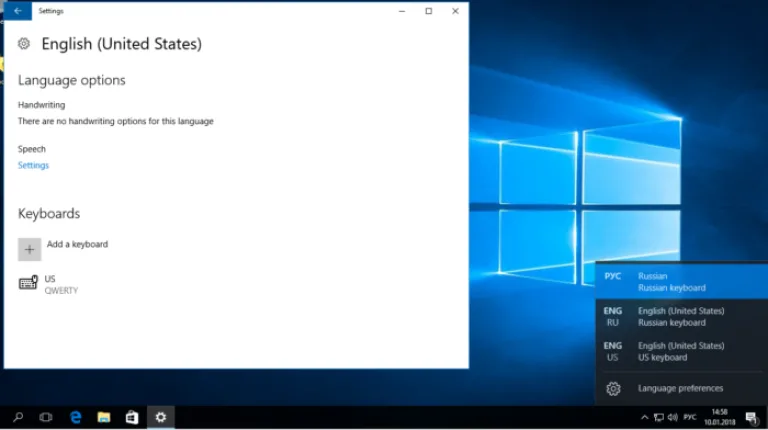
Task: Switch to Russian keyboard (РУС) input
Action: click(681, 282)
